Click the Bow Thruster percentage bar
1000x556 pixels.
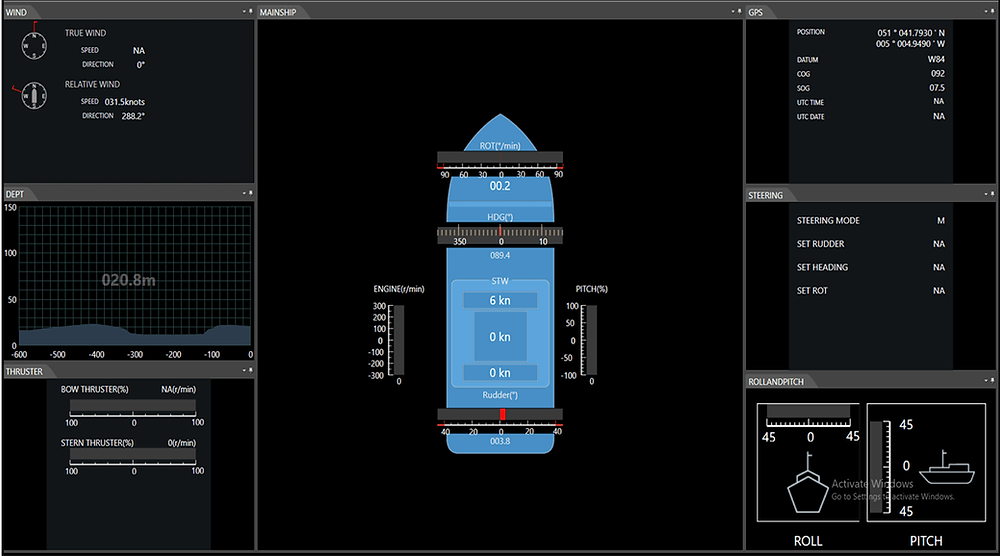point(133,406)
